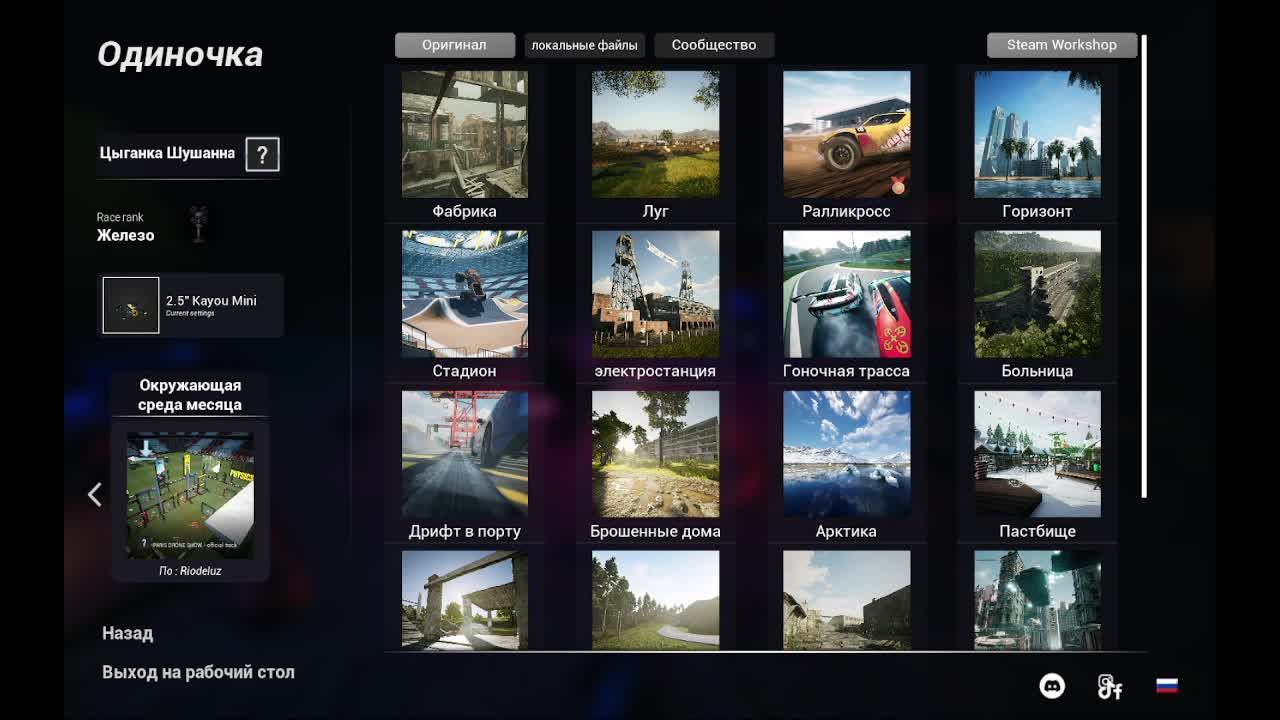Click Выход на рабочий стол

[x=198, y=672]
